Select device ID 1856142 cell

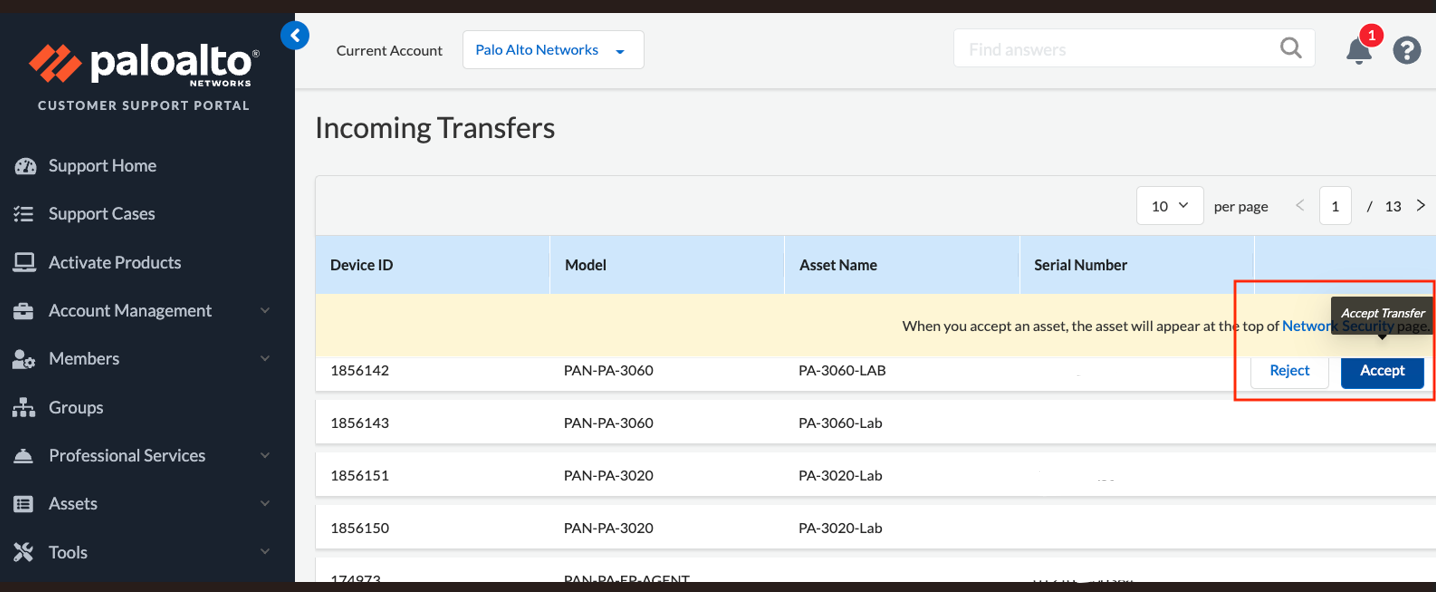359,370
